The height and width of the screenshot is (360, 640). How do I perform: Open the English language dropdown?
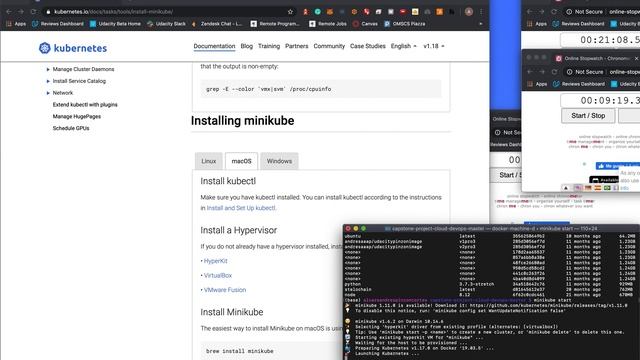point(404,46)
